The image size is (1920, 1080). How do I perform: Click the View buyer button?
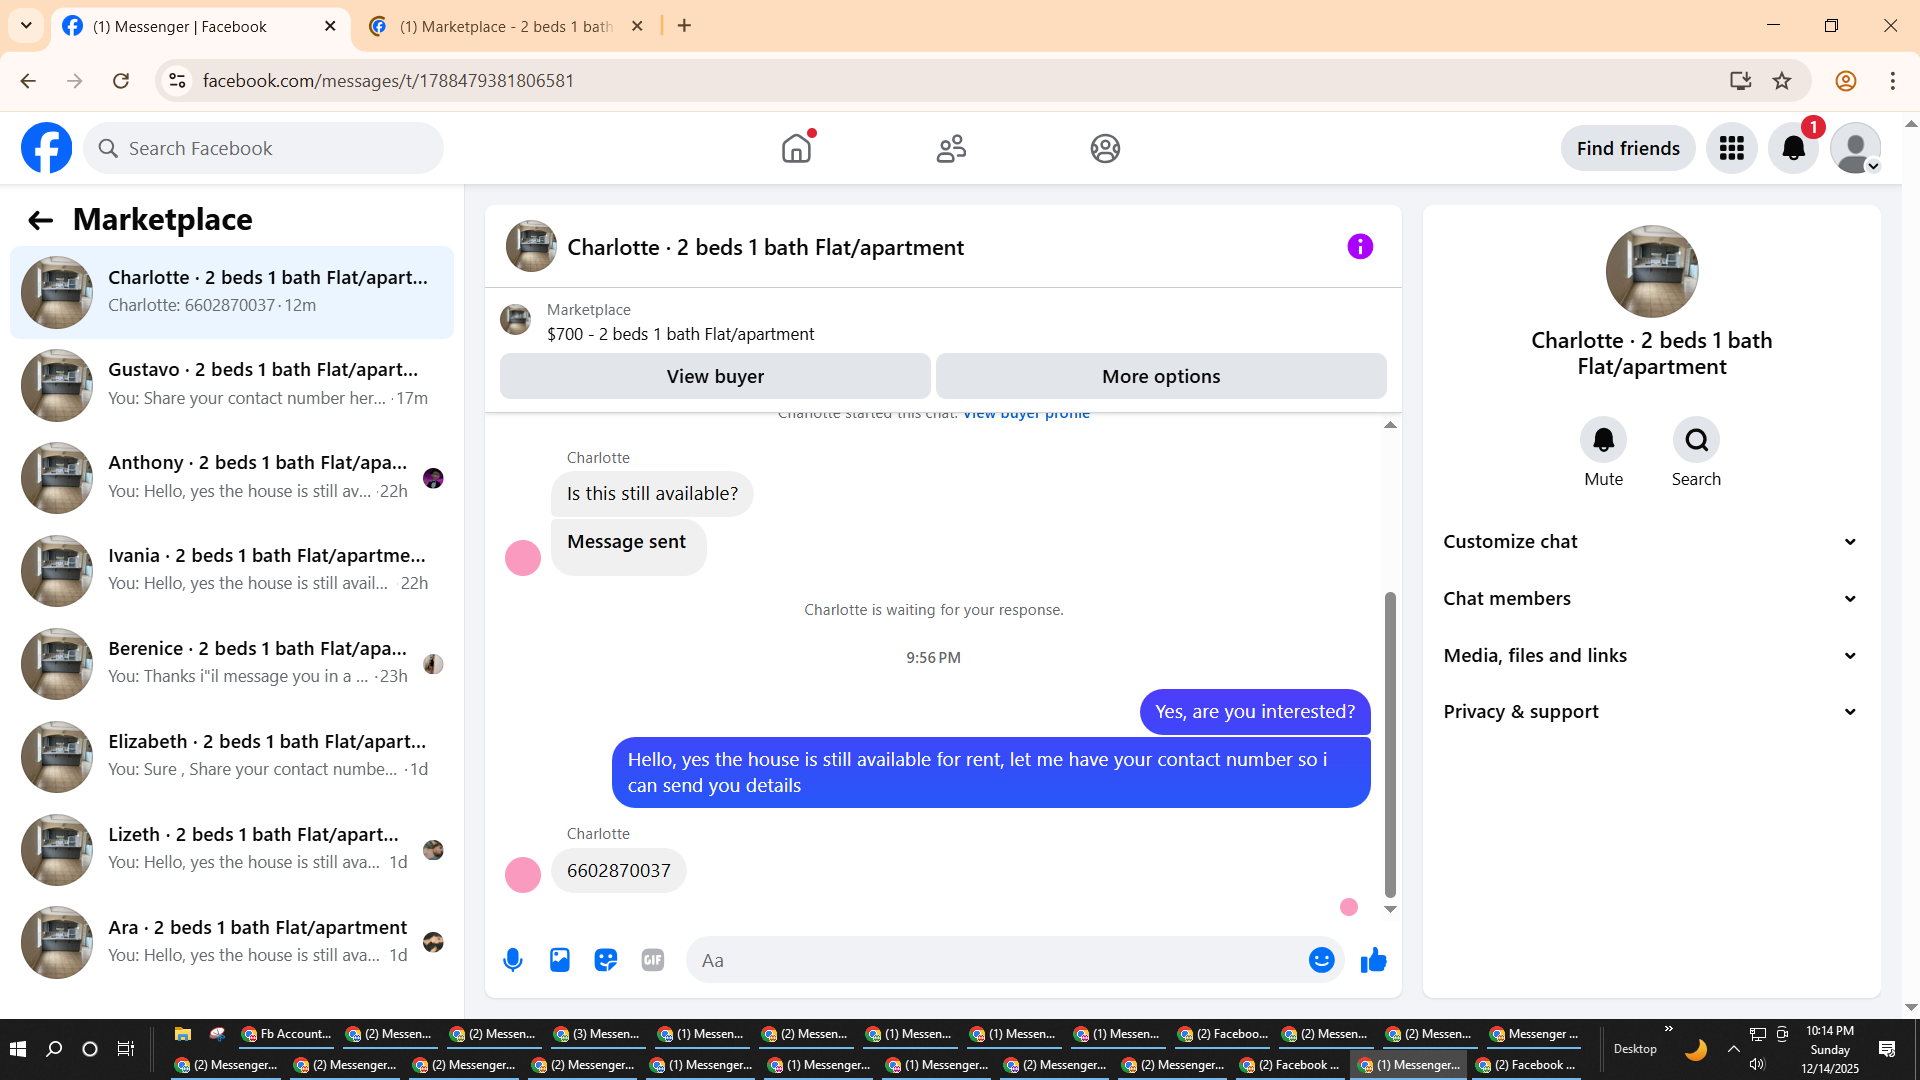[x=715, y=377]
